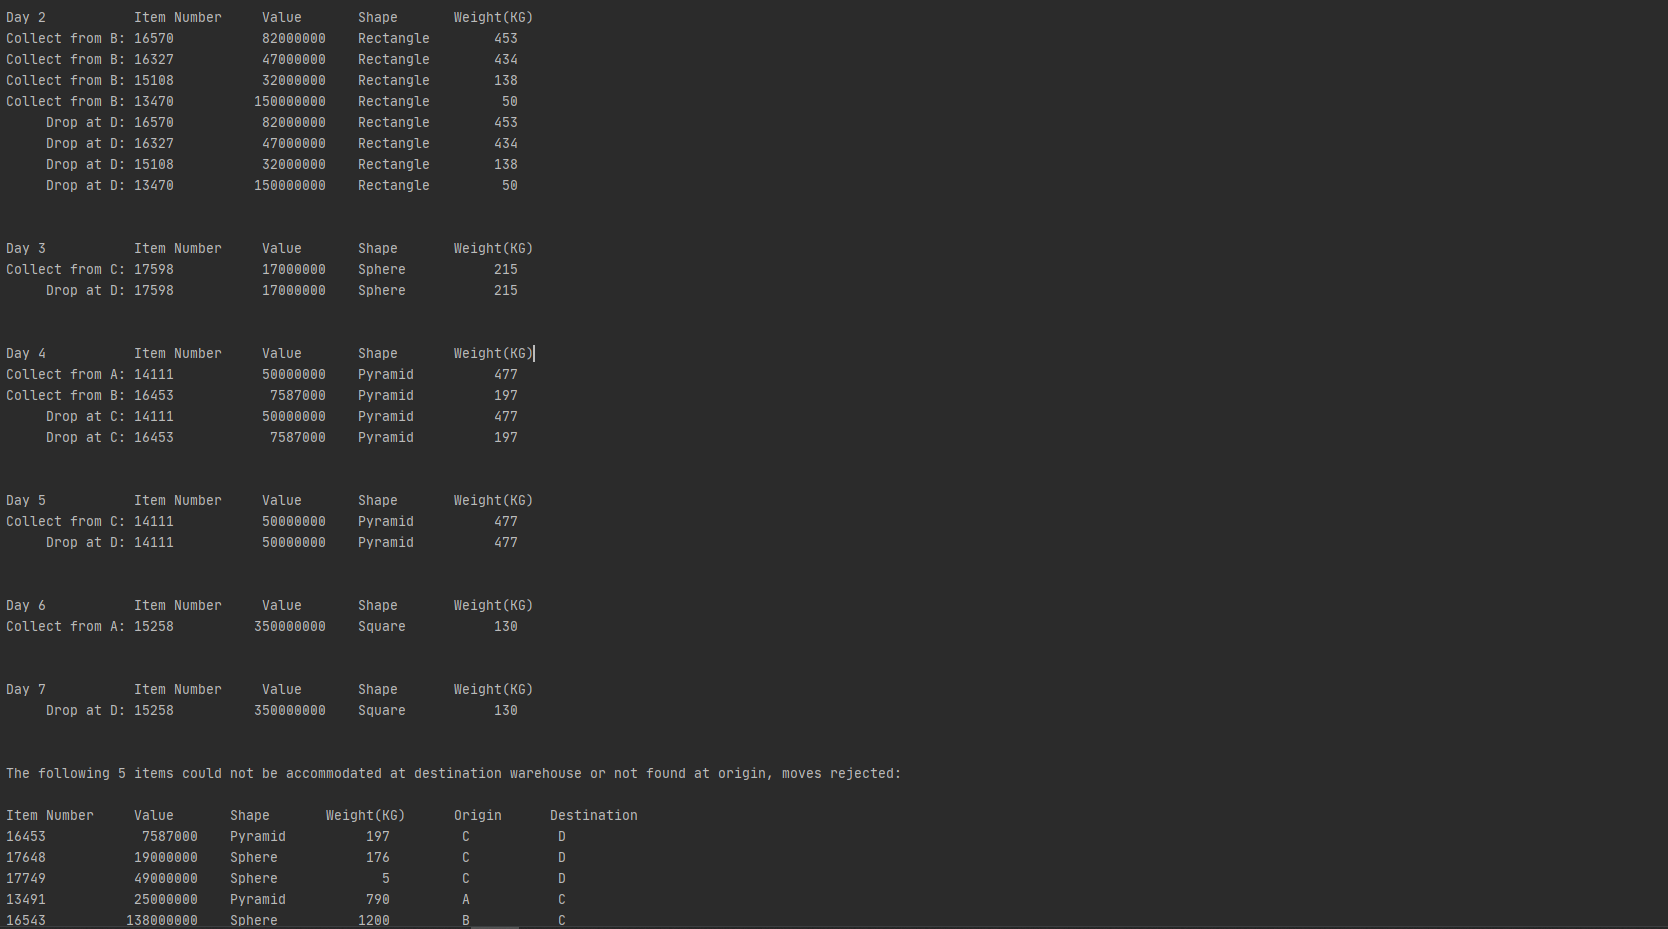Click weight 790 in rejected 13491 row
1668x929 pixels.
tap(378, 899)
